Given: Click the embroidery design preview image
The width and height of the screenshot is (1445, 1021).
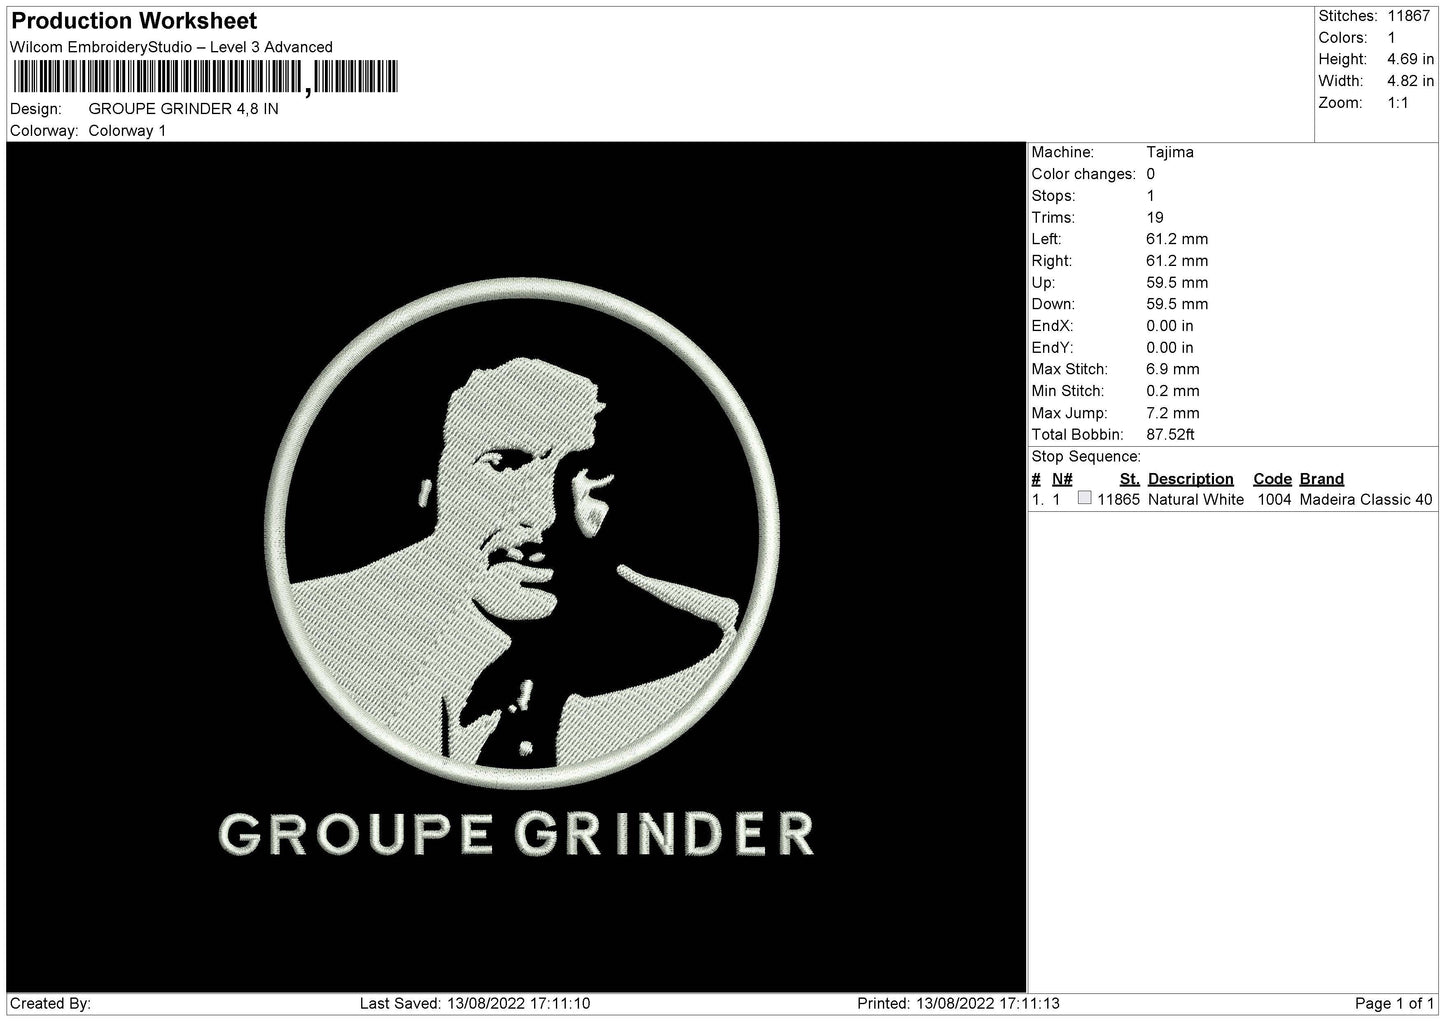Looking at the screenshot, I should 516,567.
